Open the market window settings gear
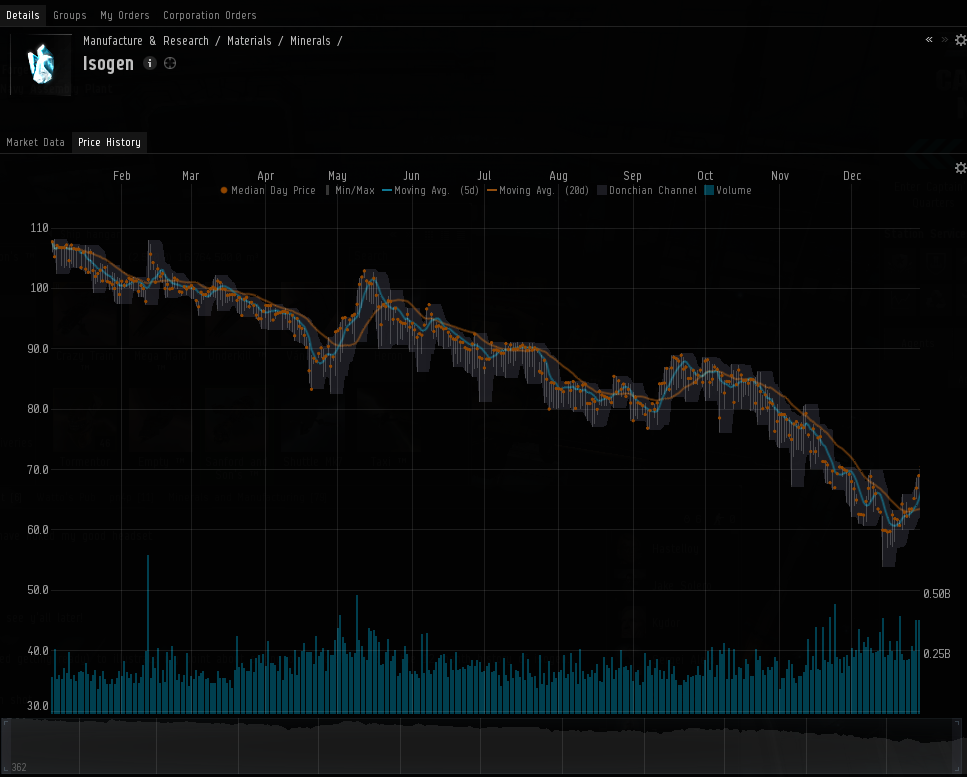This screenshot has width=967, height=777. [x=960, y=40]
